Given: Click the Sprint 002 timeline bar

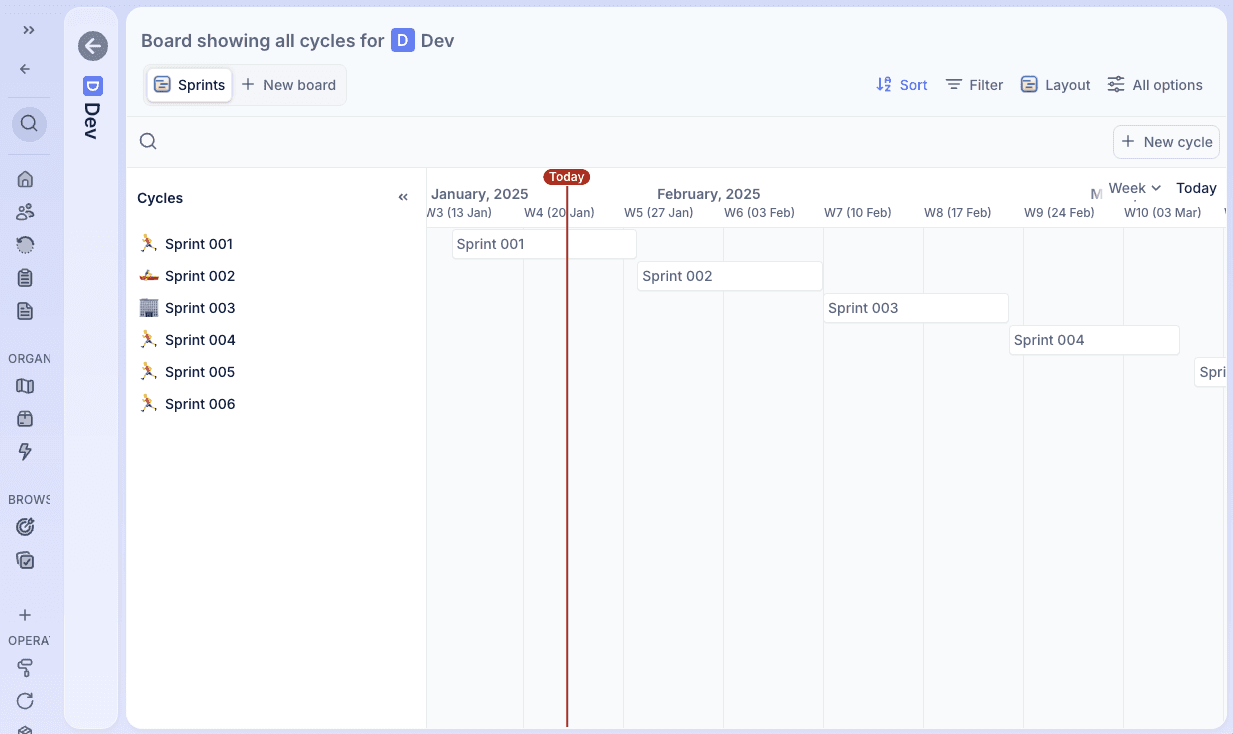Looking at the screenshot, I should point(730,276).
